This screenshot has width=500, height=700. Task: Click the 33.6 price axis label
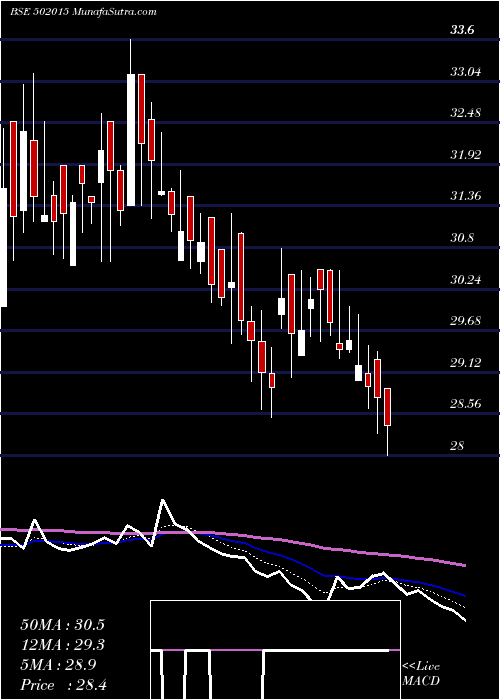[x=462, y=30]
